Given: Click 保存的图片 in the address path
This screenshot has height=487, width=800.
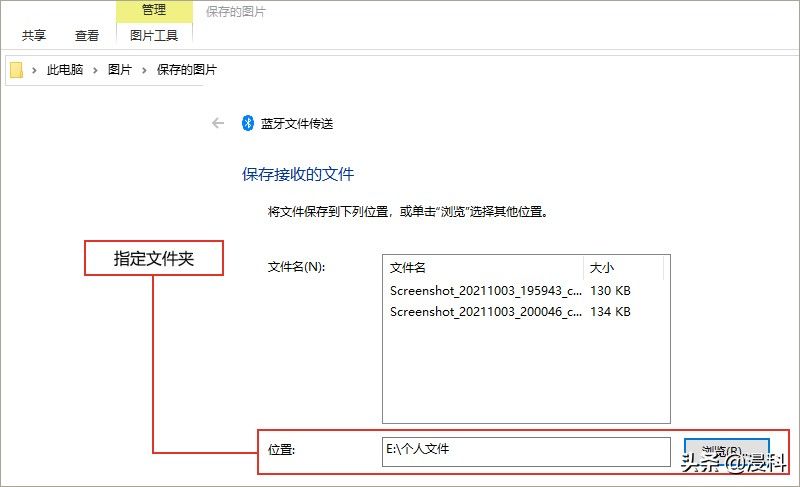Looking at the screenshot, I should point(186,70).
